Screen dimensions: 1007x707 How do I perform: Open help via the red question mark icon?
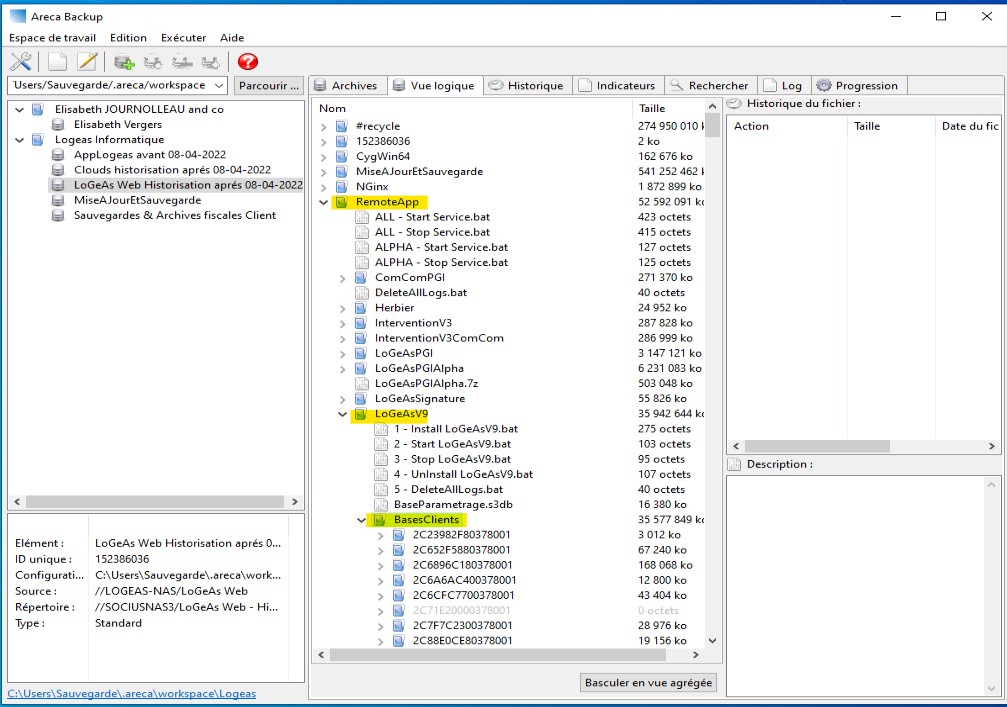pyautogui.click(x=248, y=62)
